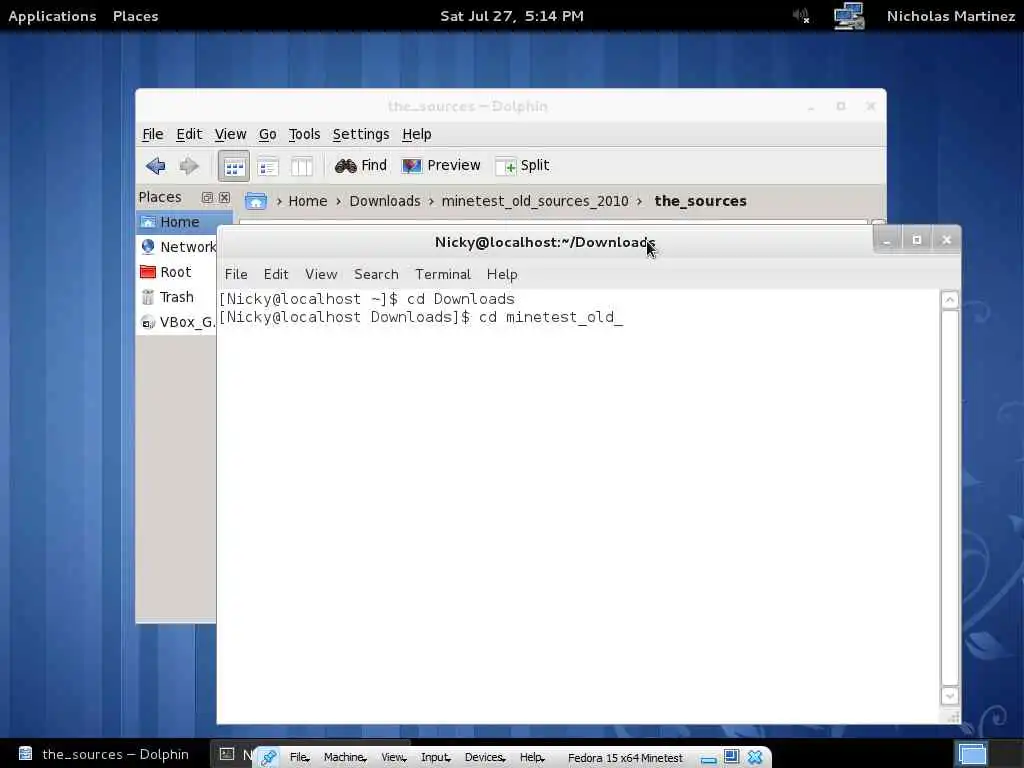The image size is (1024, 768).
Task: Click the clock showing Sat Jul 27
Action: (512, 16)
